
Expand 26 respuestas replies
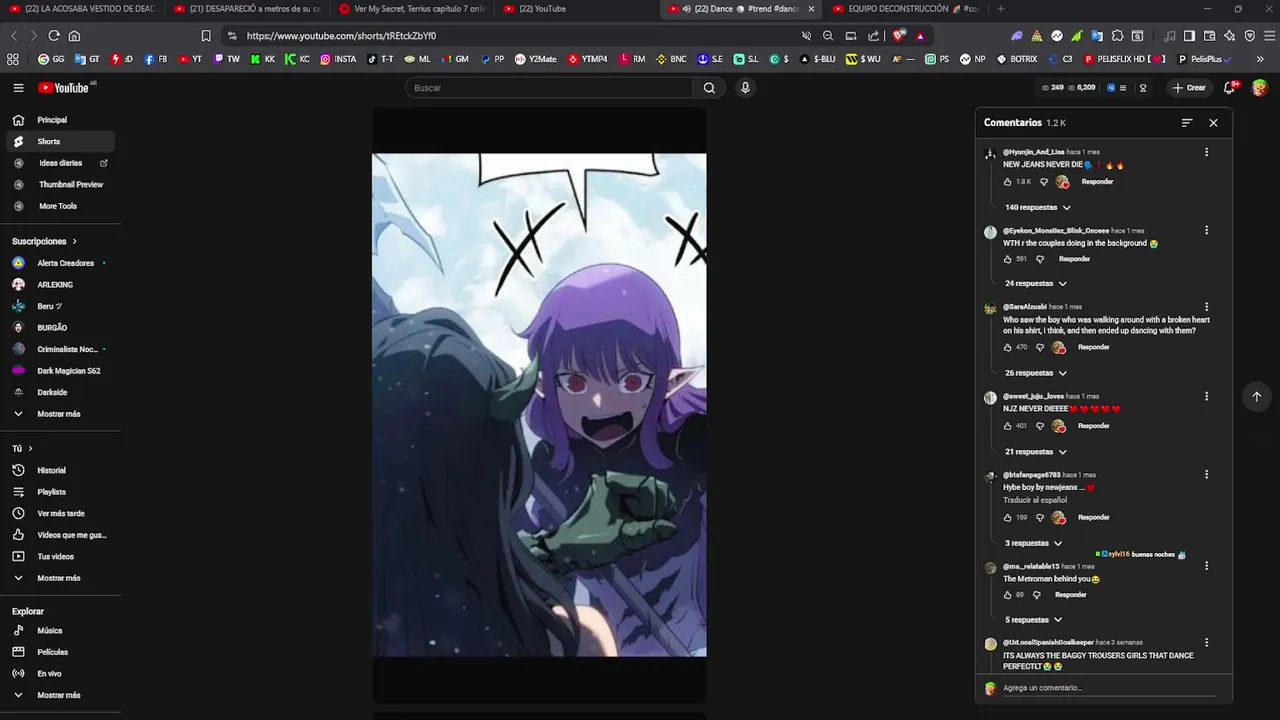click(x=1036, y=373)
